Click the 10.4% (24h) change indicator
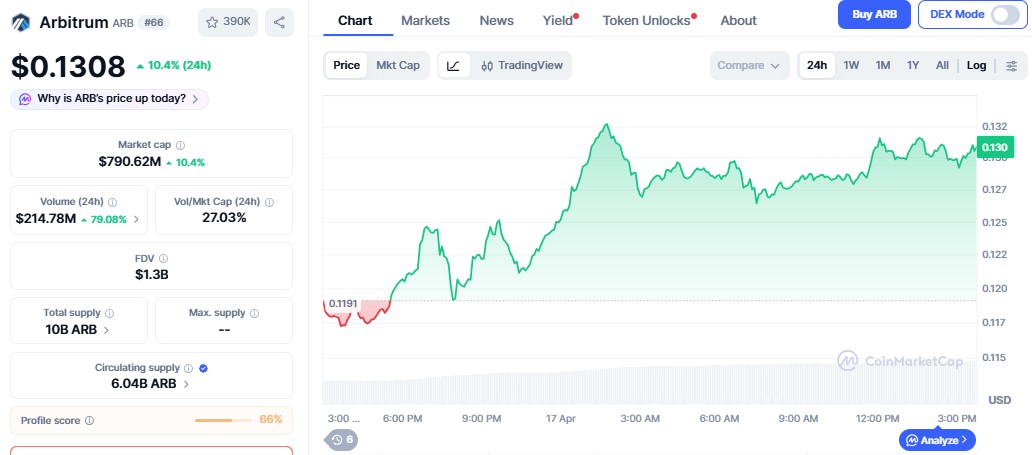Screen dimensions: 1032x455 (173, 65)
